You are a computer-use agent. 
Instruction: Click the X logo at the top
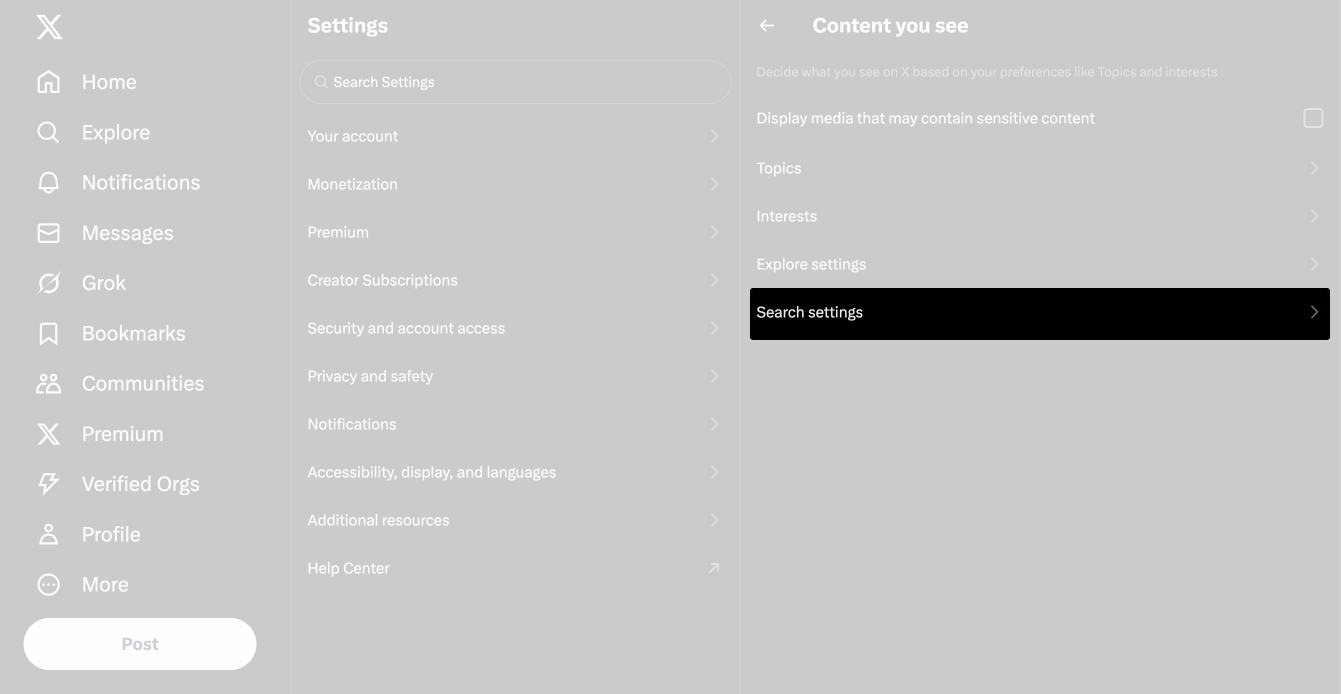pyautogui.click(x=48, y=27)
